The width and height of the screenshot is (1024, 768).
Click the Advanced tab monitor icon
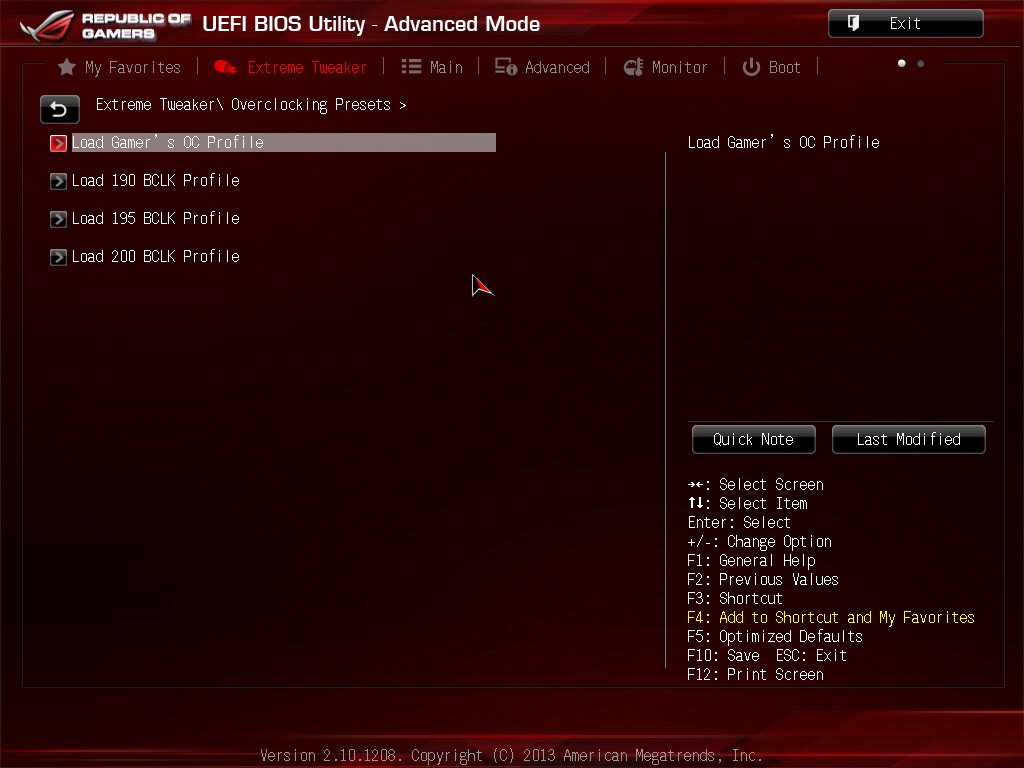click(505, 67)
